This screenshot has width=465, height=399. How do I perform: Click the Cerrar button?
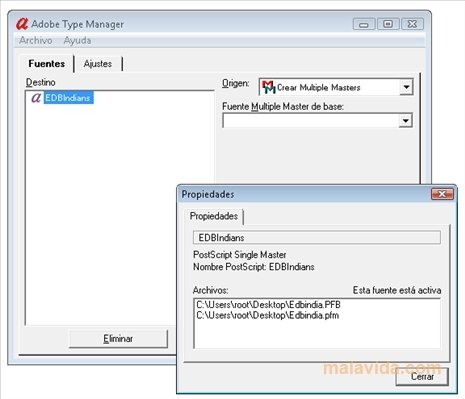tap(422, 377)
